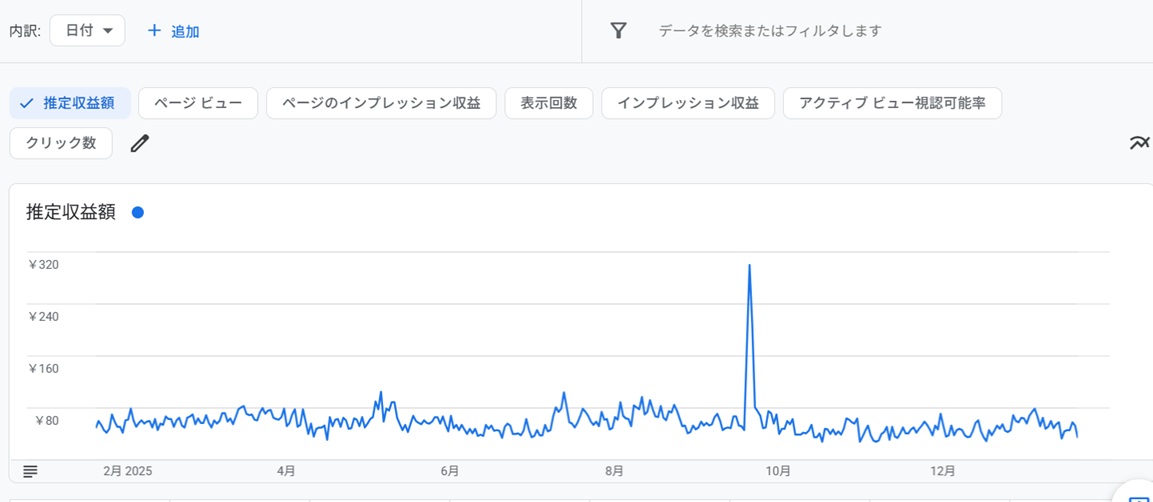Enable the ページ ビュー metric chip
This screenshot has width=1153, height=502.
click(x=198, y=103)
